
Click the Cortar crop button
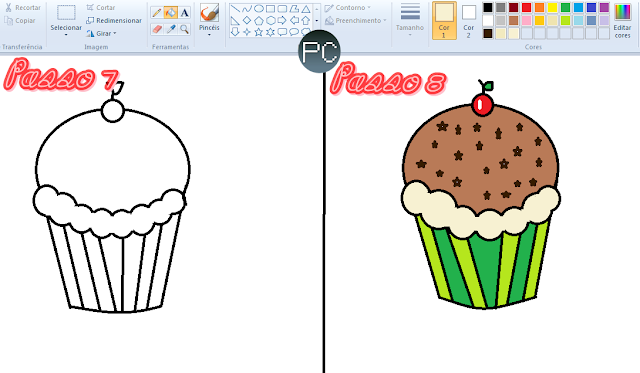(101, 8)
